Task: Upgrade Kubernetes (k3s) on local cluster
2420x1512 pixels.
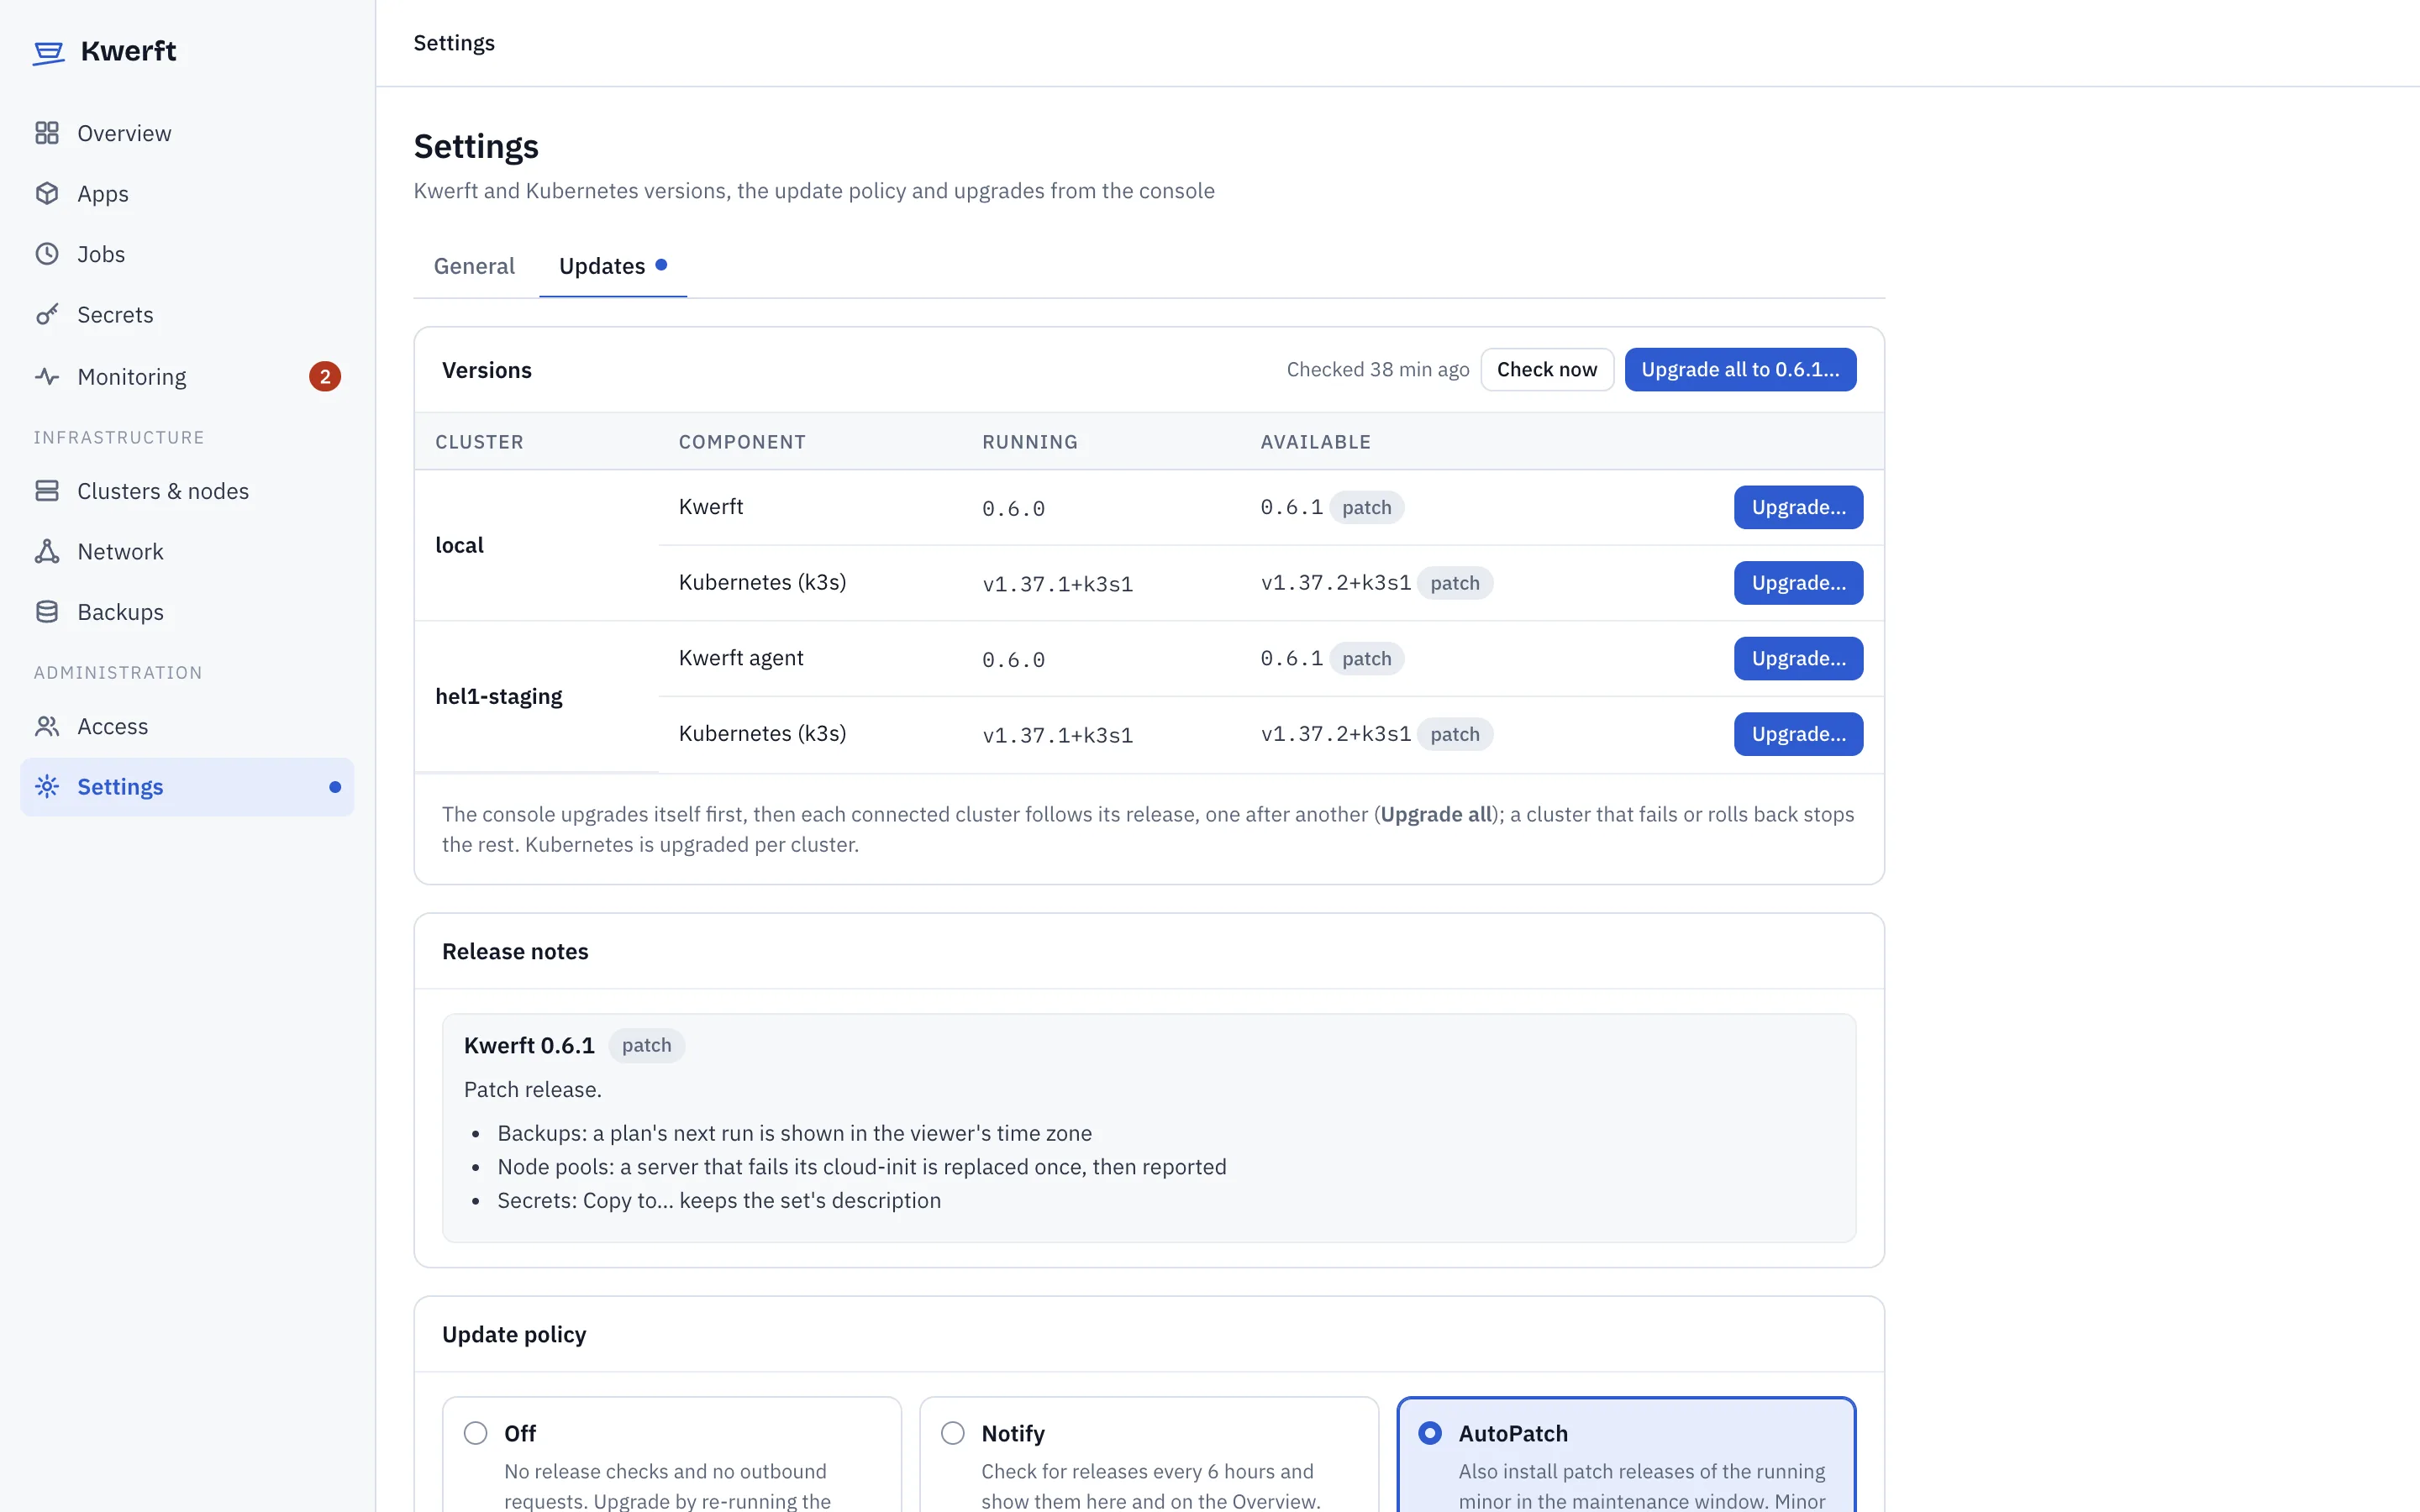Action: click(x=1798, y=582)
